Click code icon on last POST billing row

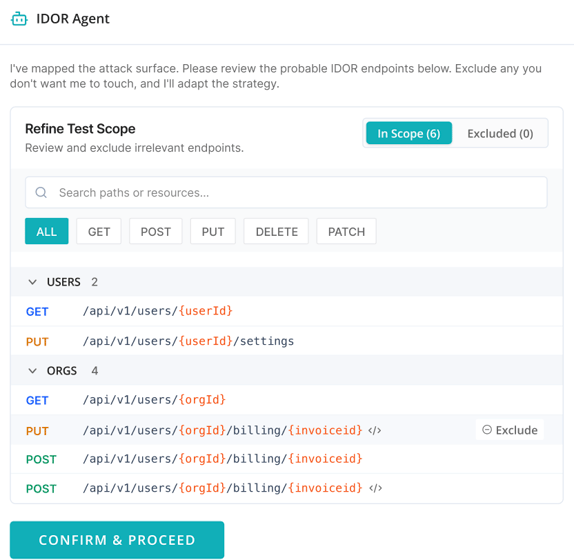375,488
